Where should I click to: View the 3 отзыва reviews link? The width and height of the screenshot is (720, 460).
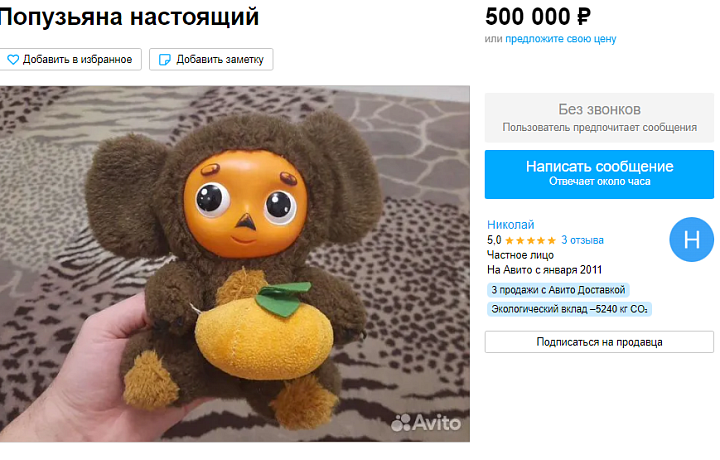coord(582,240)
